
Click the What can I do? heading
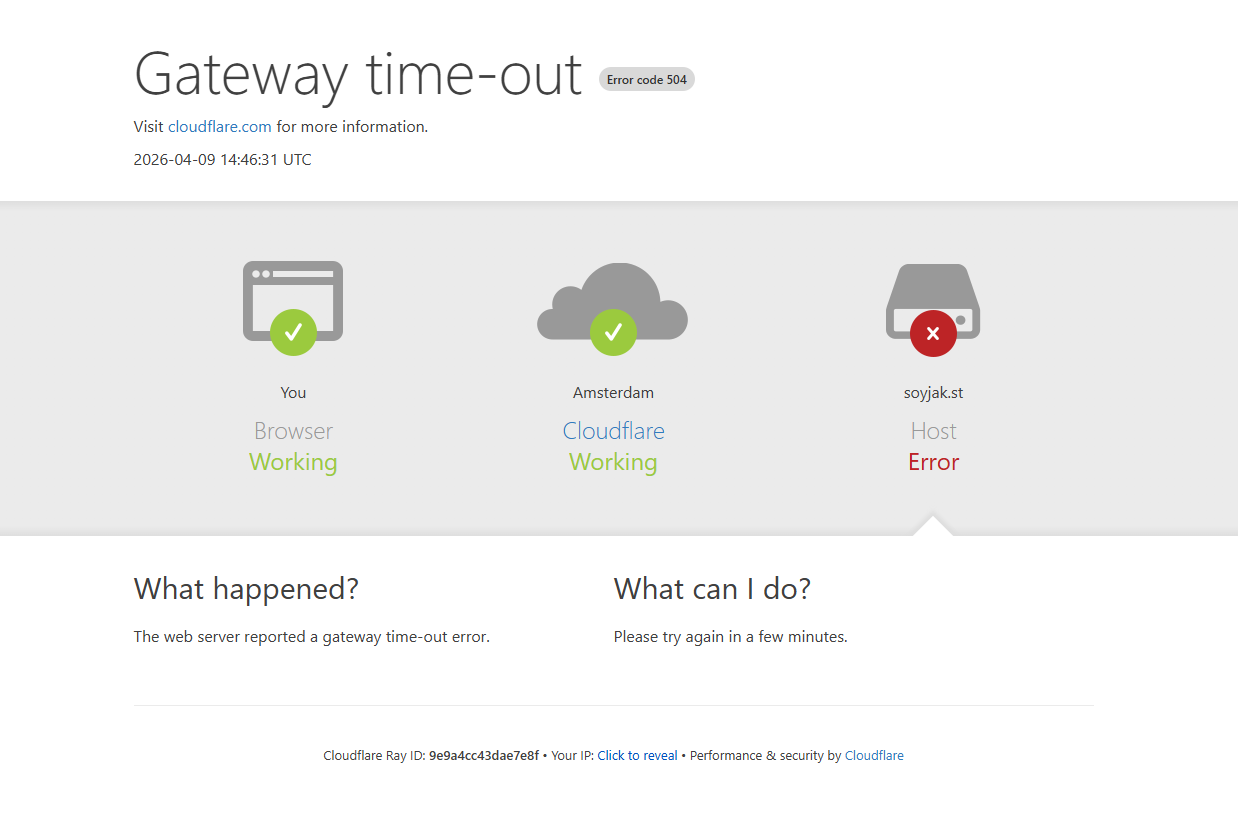pos(712,589)
